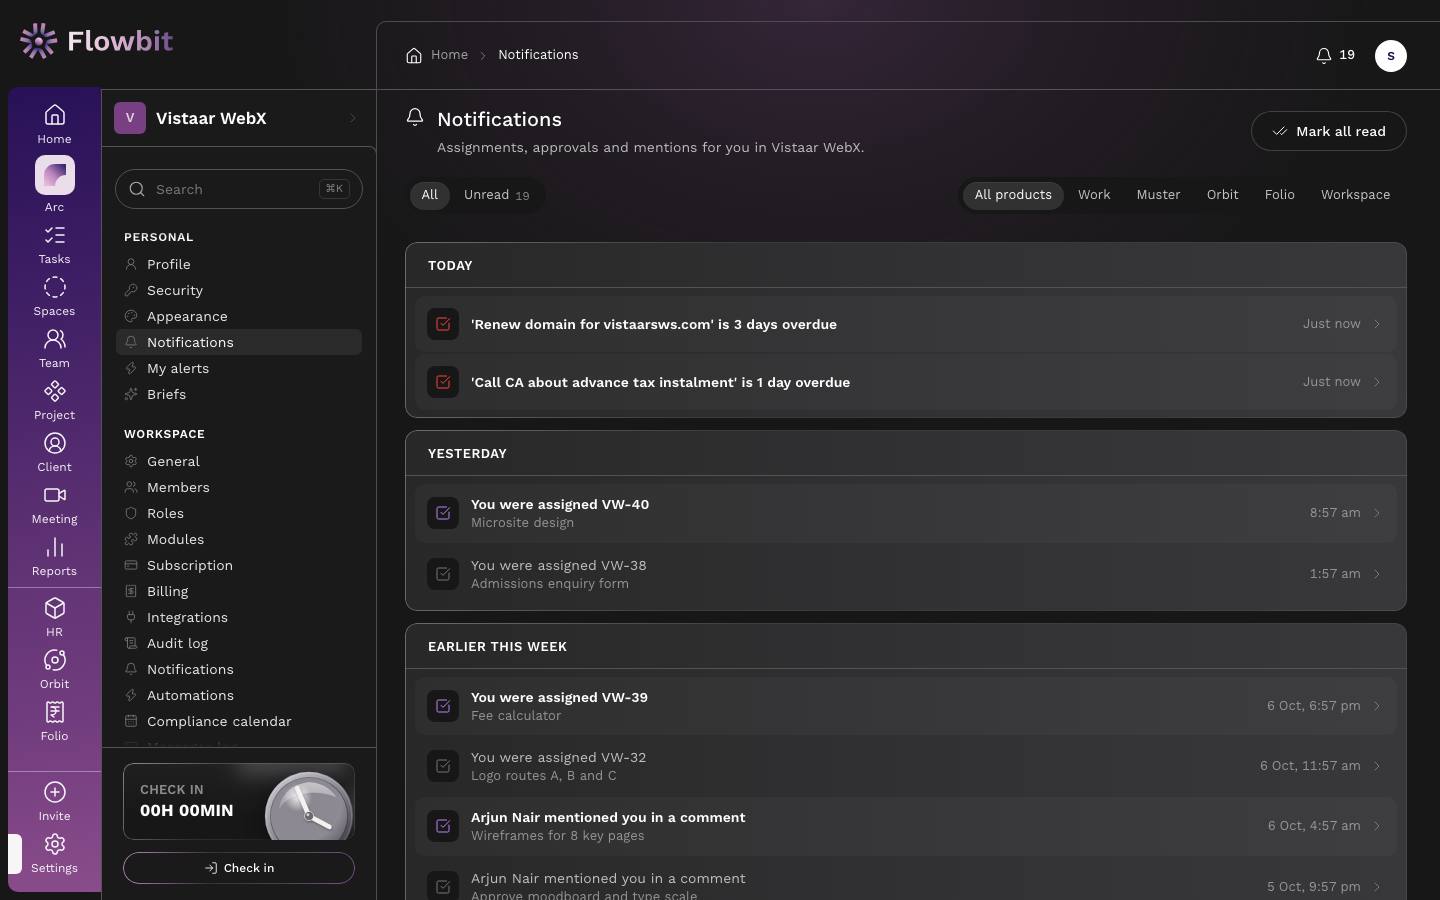Click Mark all read button
The image size is (1440, 900).
pos(1328,131)
